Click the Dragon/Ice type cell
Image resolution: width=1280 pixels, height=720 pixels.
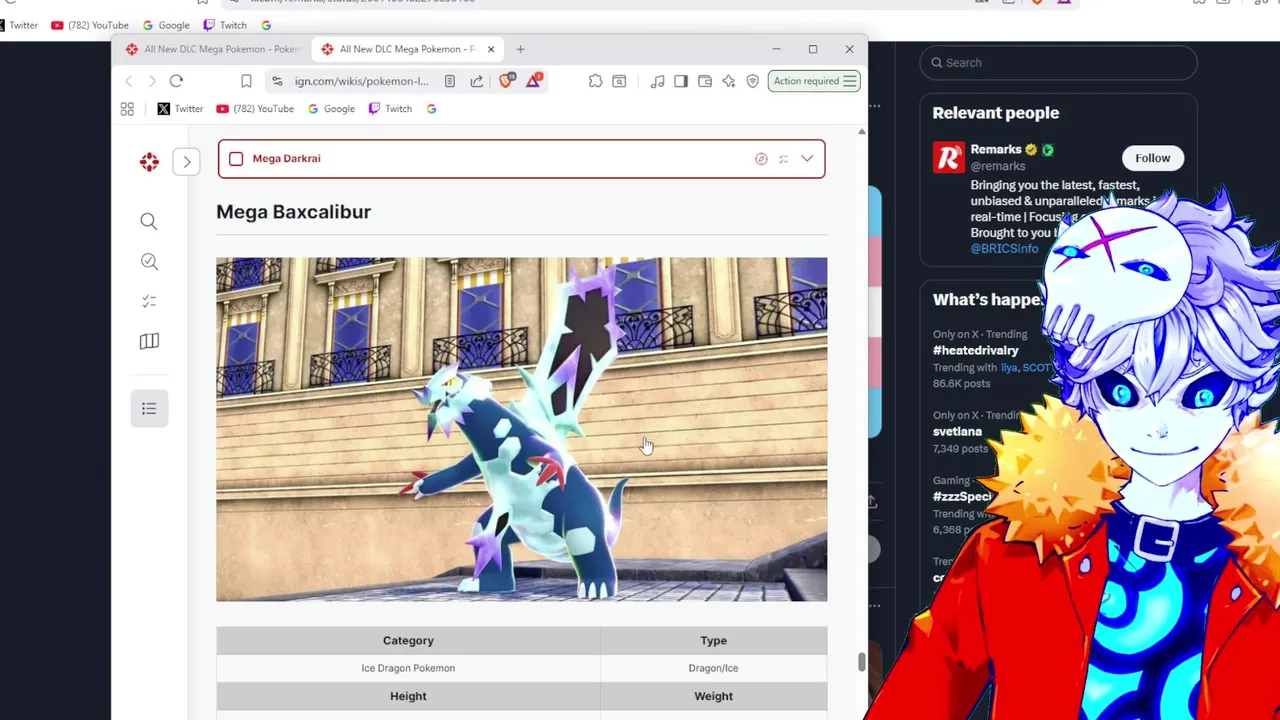click(713, 668)
